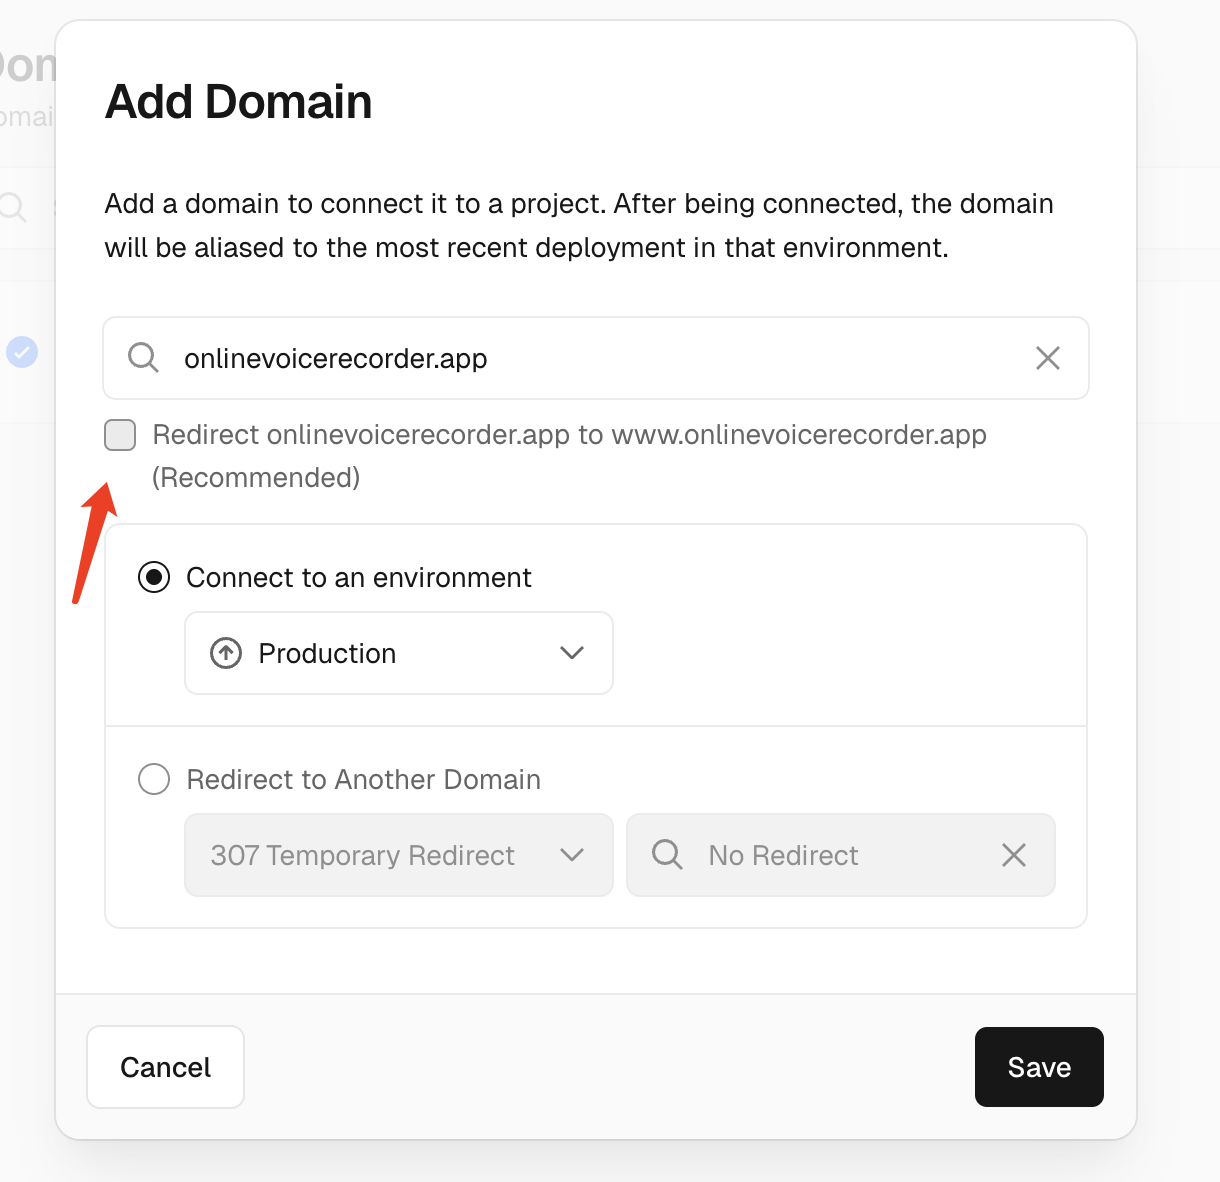Clear the No Redirect field with X

point(1013,855)
